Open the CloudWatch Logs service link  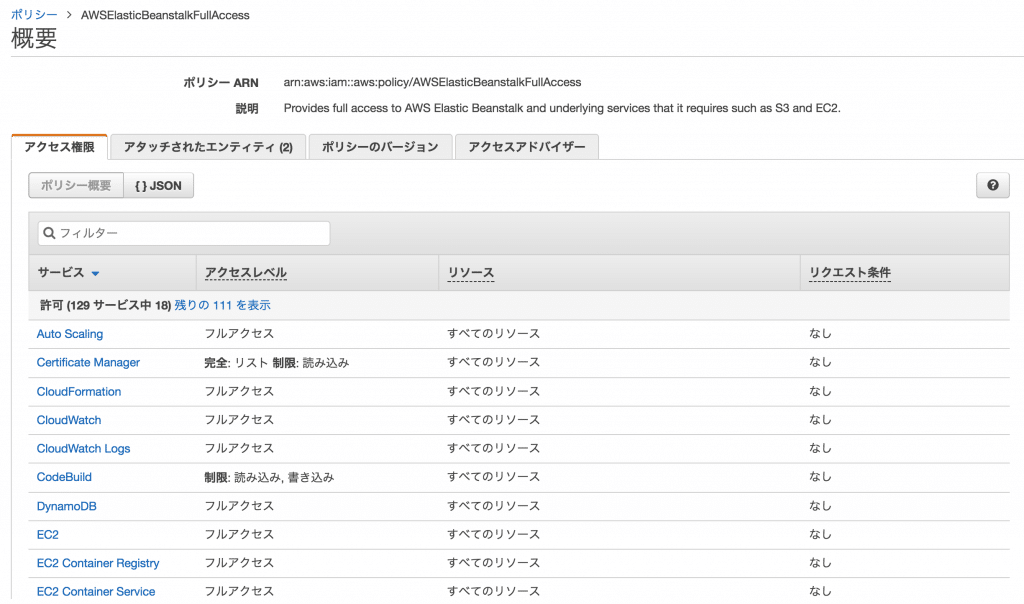(84, 449)
